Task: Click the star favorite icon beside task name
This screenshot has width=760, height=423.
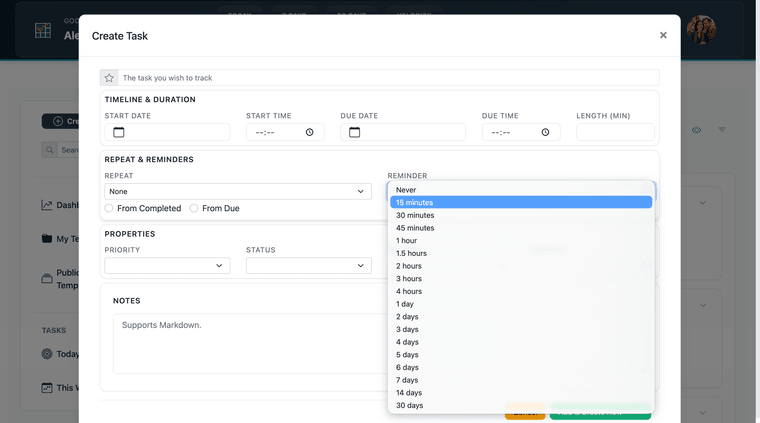Action: pos(109,78)
